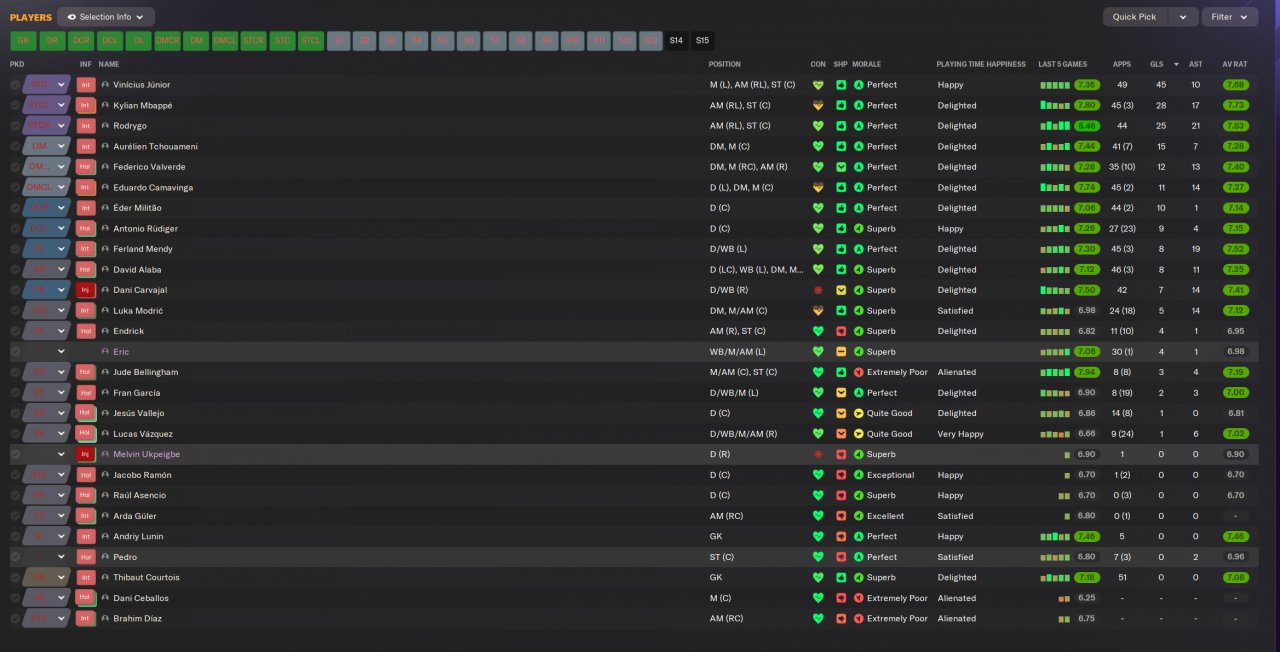
Task: Open Pedro's empty position dropdown
Action: 61,557
